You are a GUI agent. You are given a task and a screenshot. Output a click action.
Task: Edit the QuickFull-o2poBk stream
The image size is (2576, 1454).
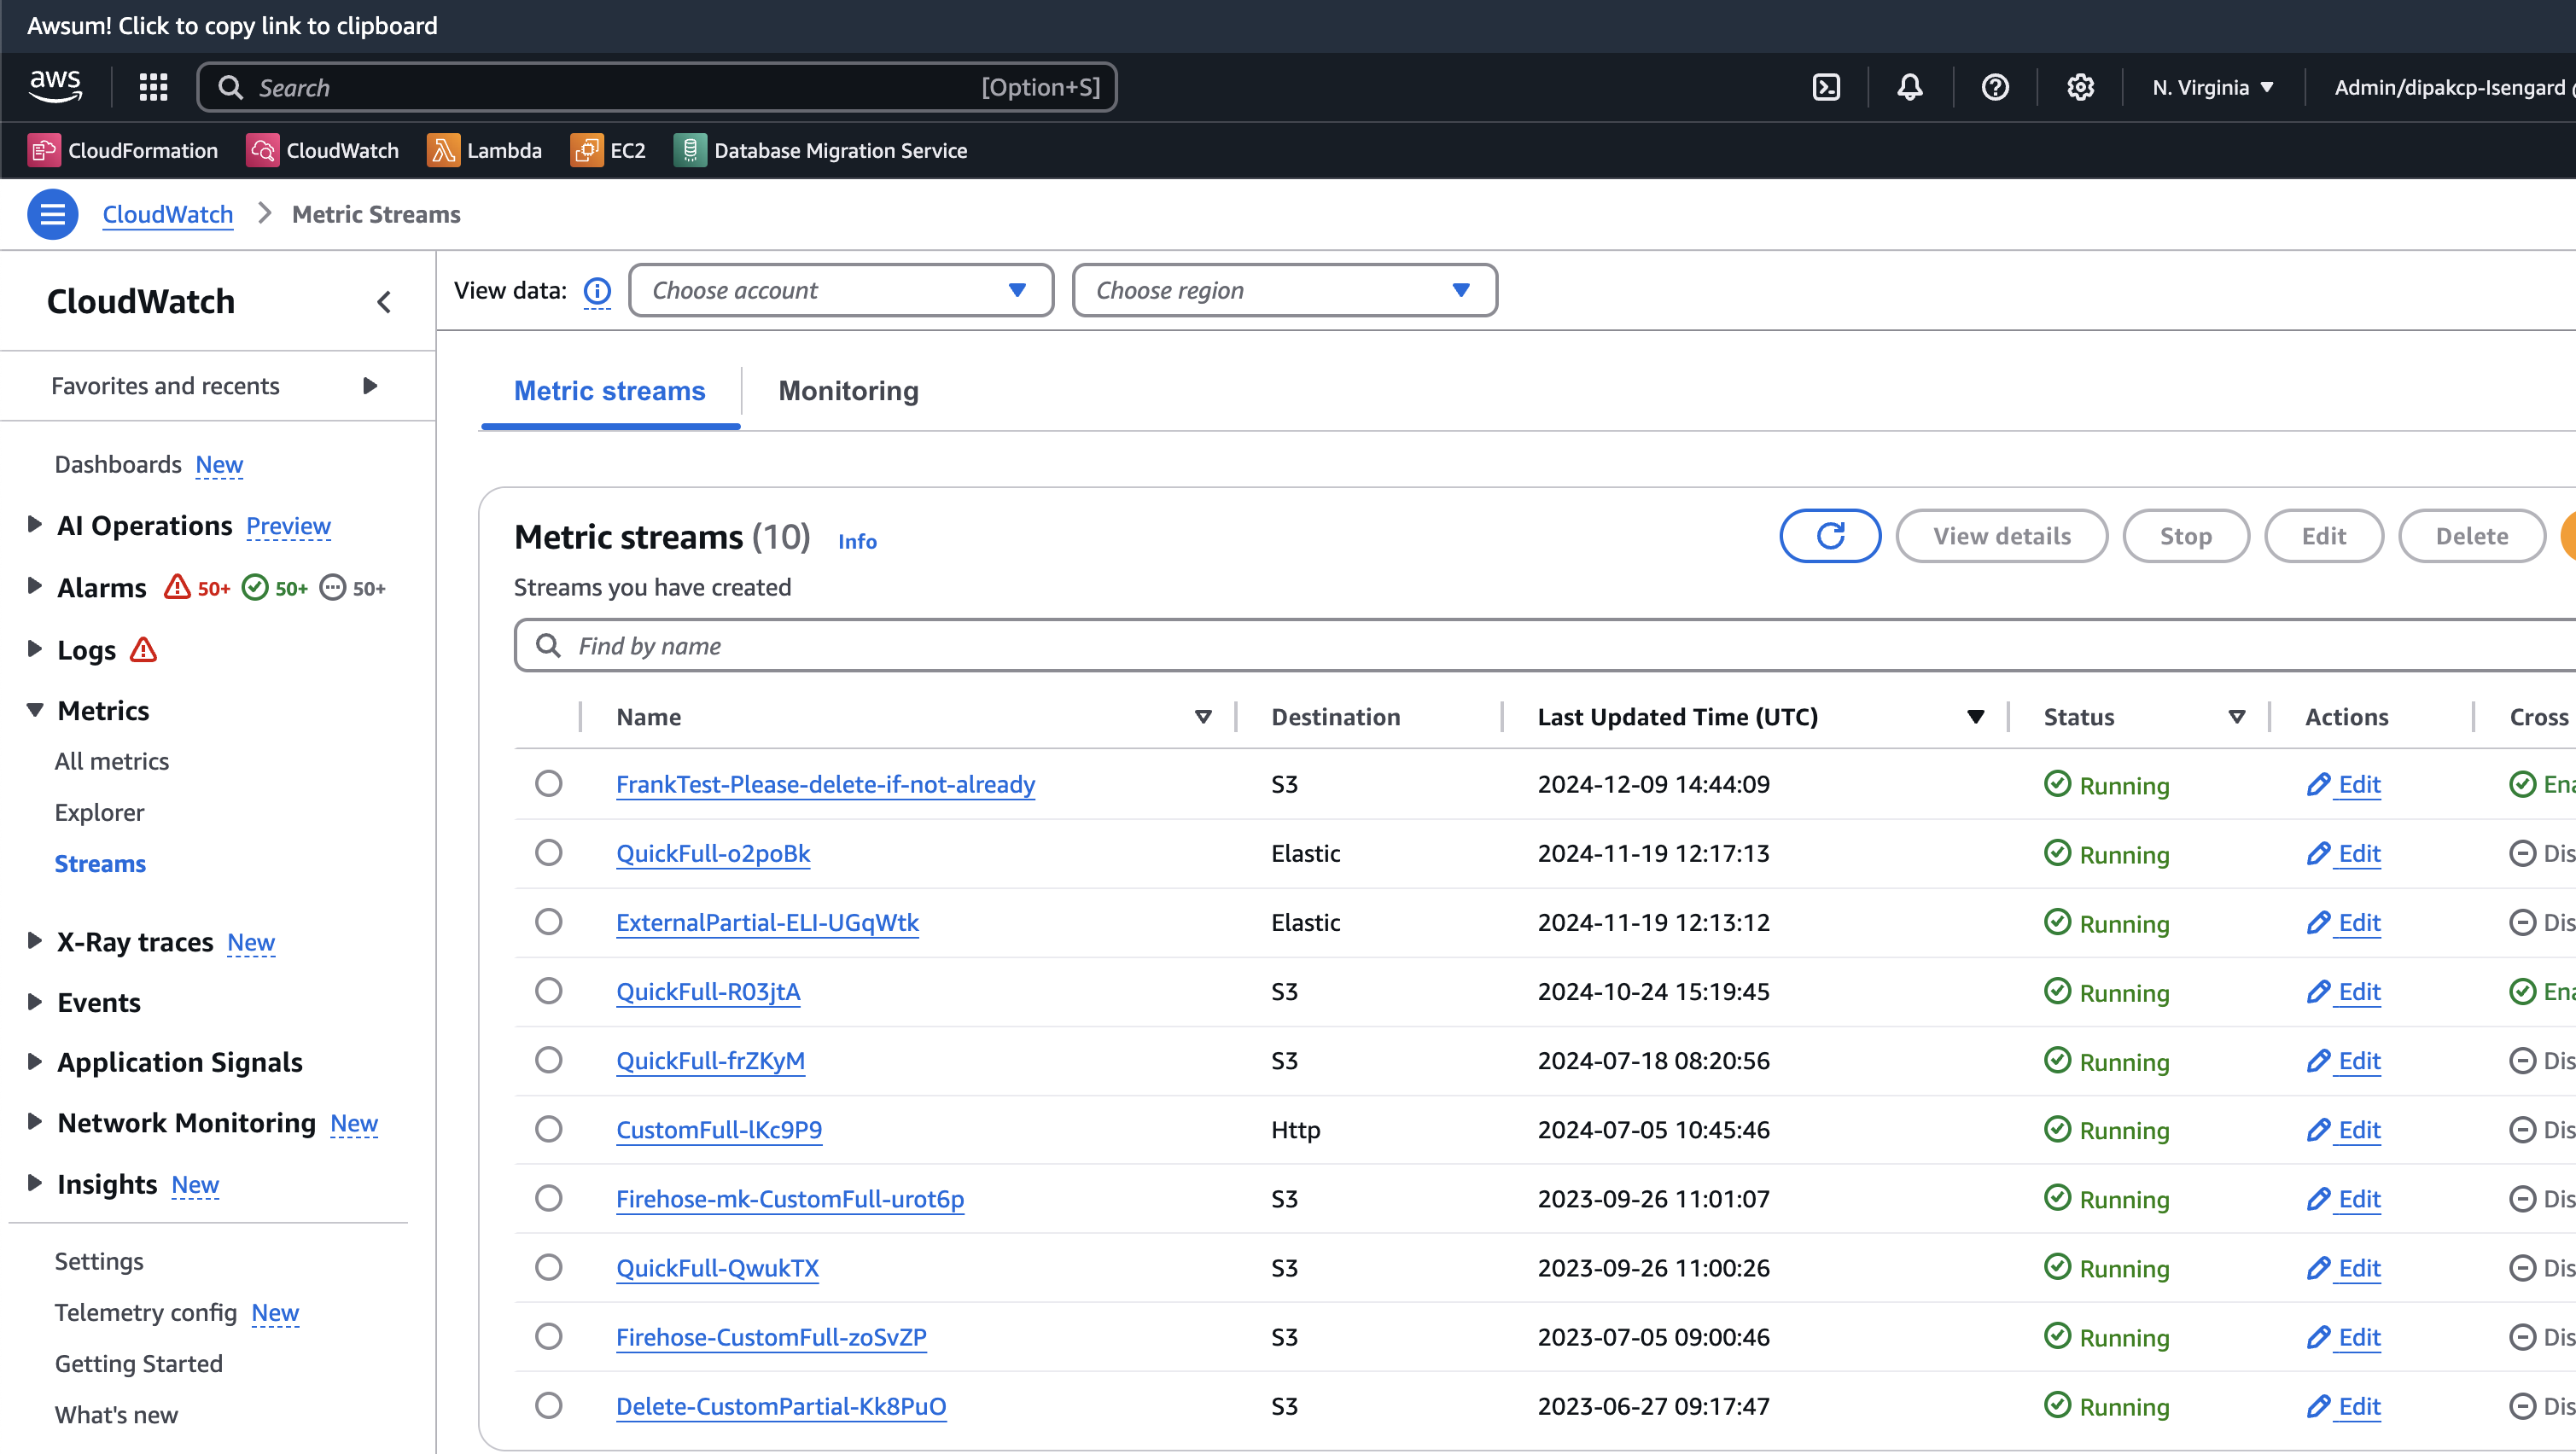(x=2344, y=853)
